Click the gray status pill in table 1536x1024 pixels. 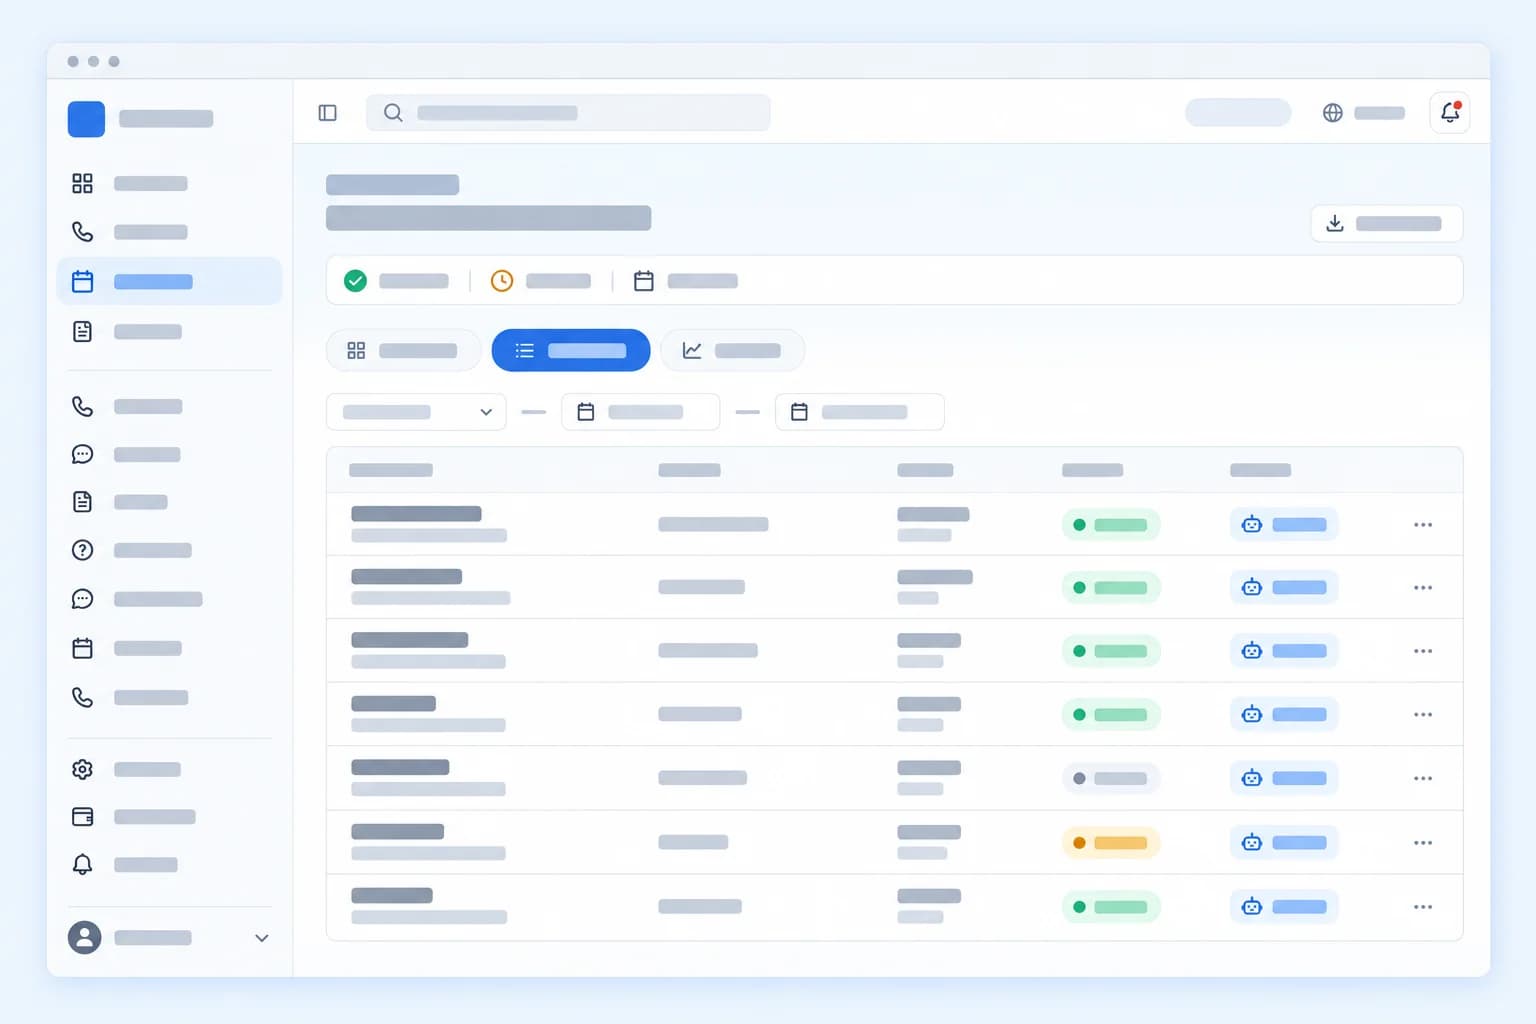pos(1110,779)
